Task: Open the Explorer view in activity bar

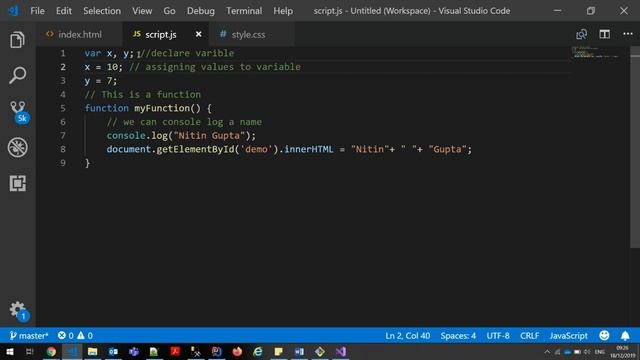Action: click(x=17, y=40)
